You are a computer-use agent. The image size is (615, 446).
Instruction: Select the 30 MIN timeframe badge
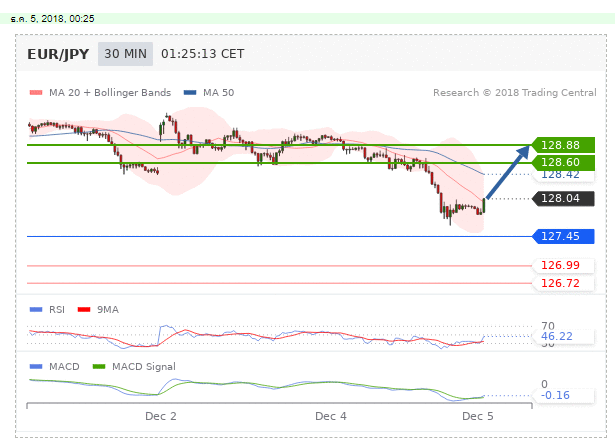click(x=125, y=54)
